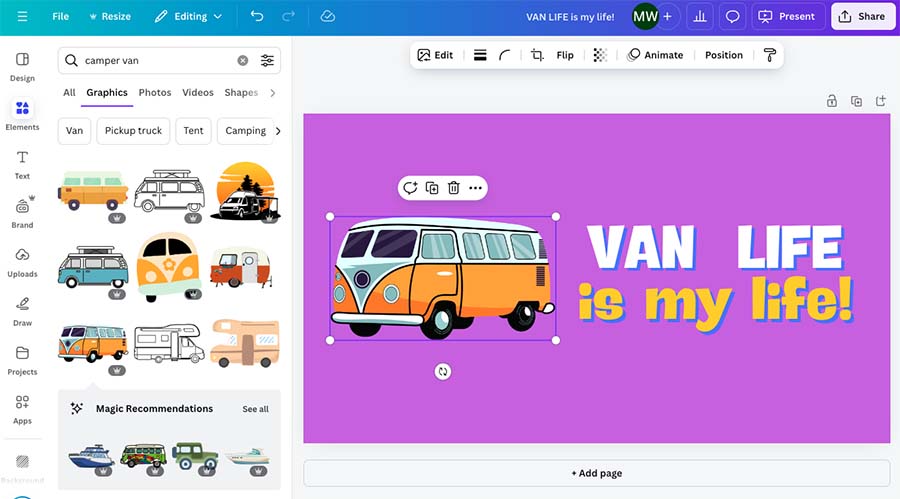Open the Text sidebar panel
The height and width of the screenshot is (499, 900).
point(22,165)
